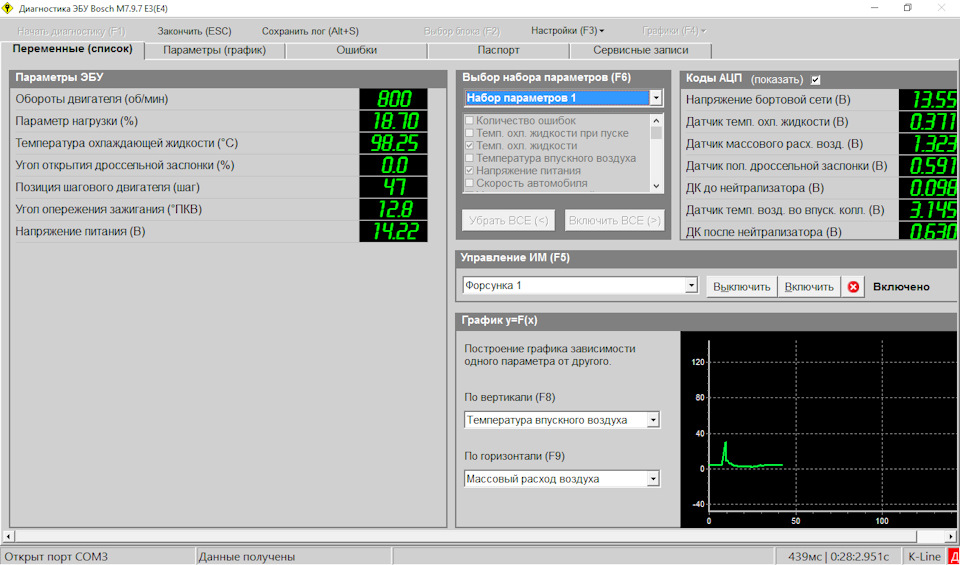The width and height of the screenshot is (960, 565).
Task: Click the Включить ВСЕ (>) button
Action: click(614, 220)
